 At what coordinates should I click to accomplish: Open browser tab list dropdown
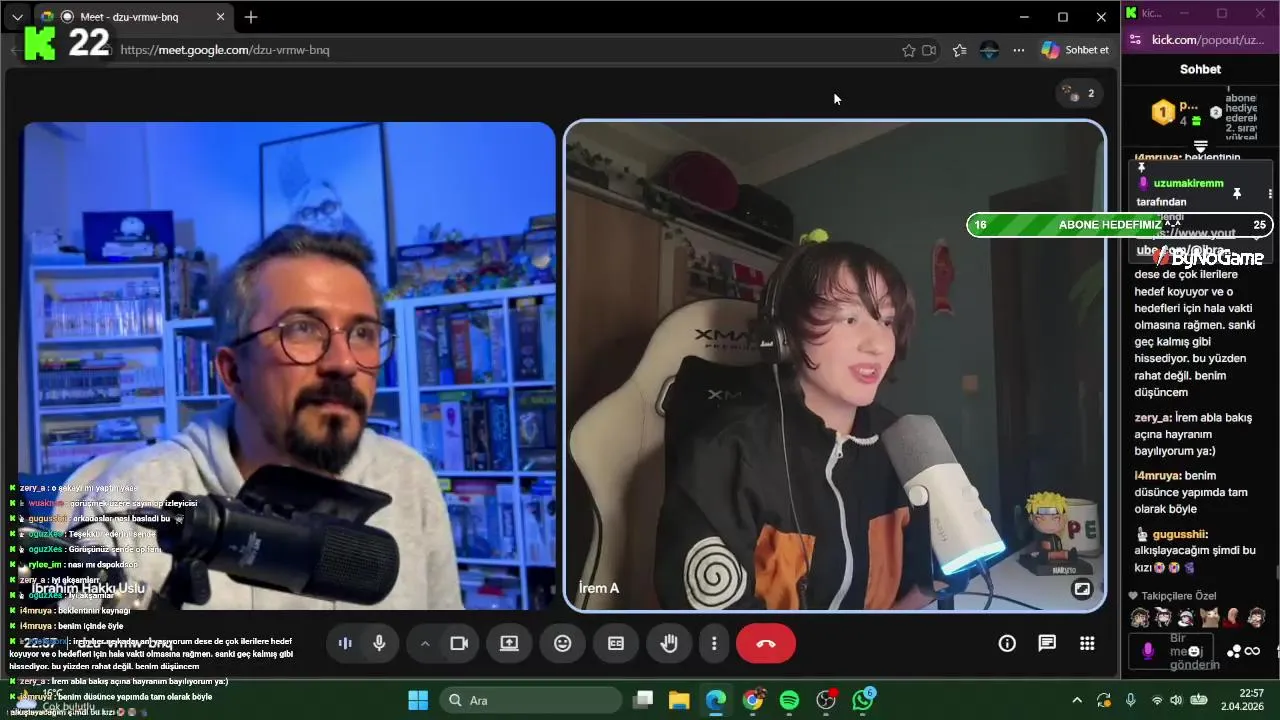pos(17,17)
